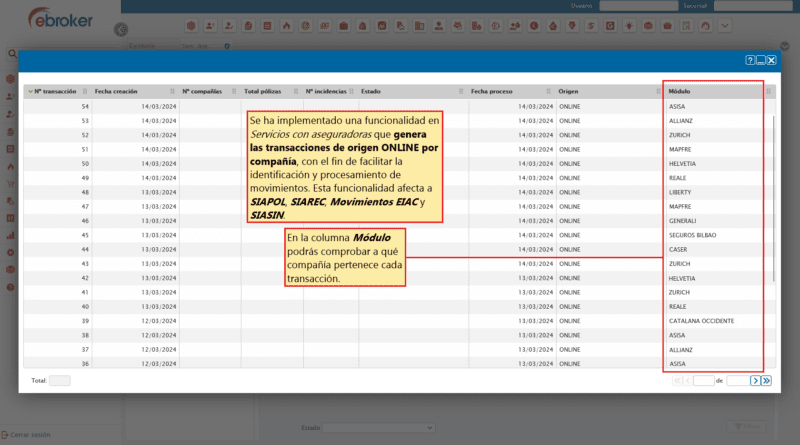Grab column handle beside Módulo header

(x=768, y=91)
